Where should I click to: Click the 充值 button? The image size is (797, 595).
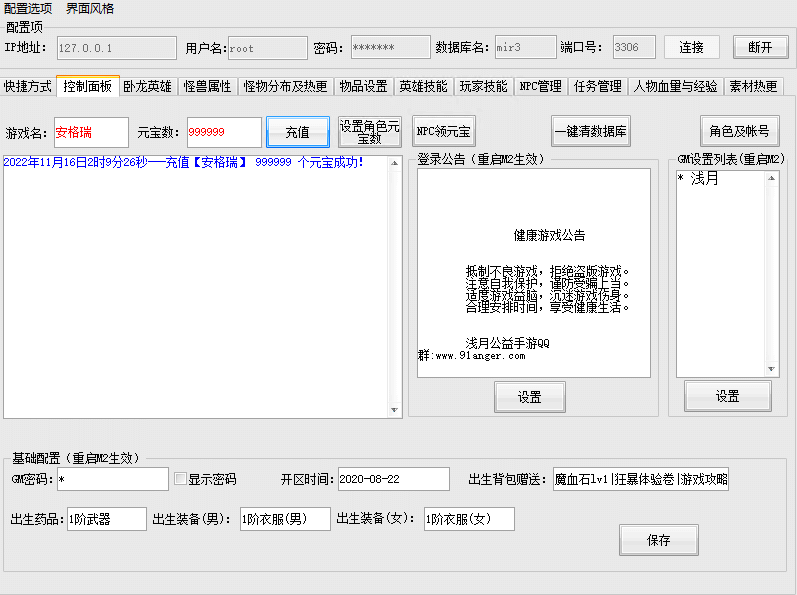[297, 132]
